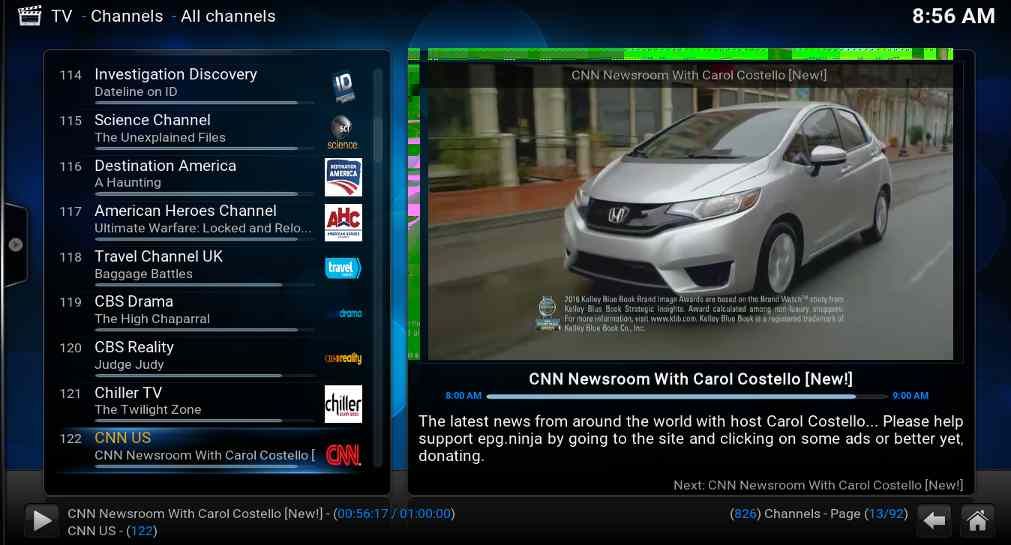Click The Unexplained Files programme text

(x=160, y=137)
